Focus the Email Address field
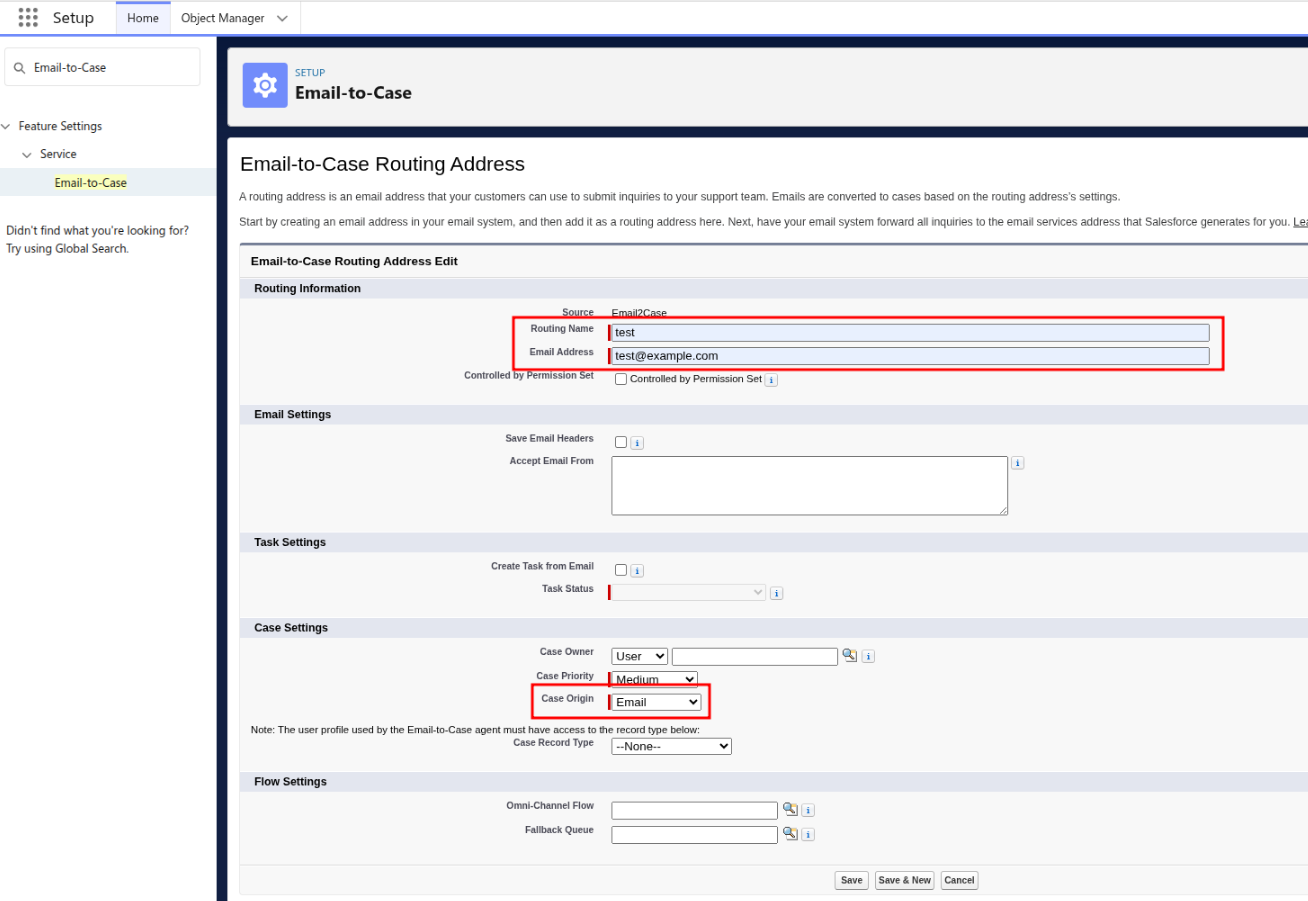The width and height of the screenshot is (1308, 901). click(910, 356)
